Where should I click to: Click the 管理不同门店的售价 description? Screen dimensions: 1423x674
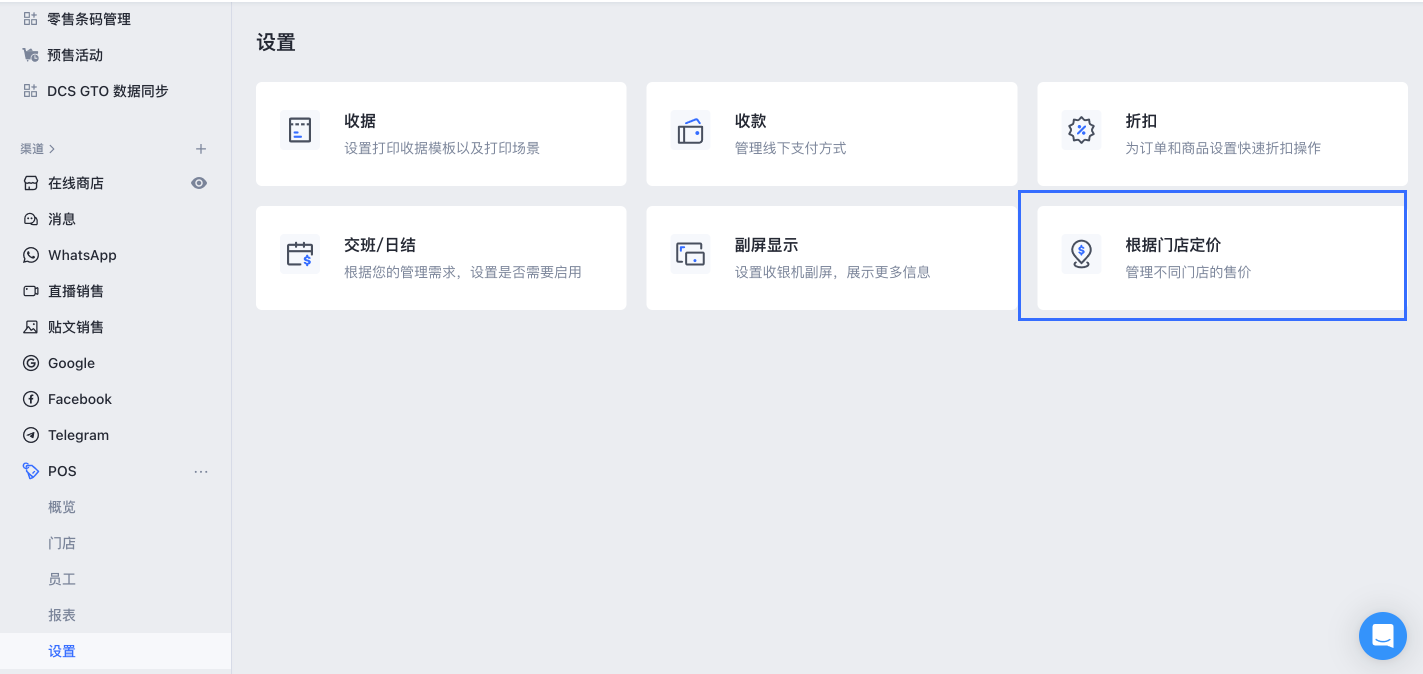(x=1188, y=272)
